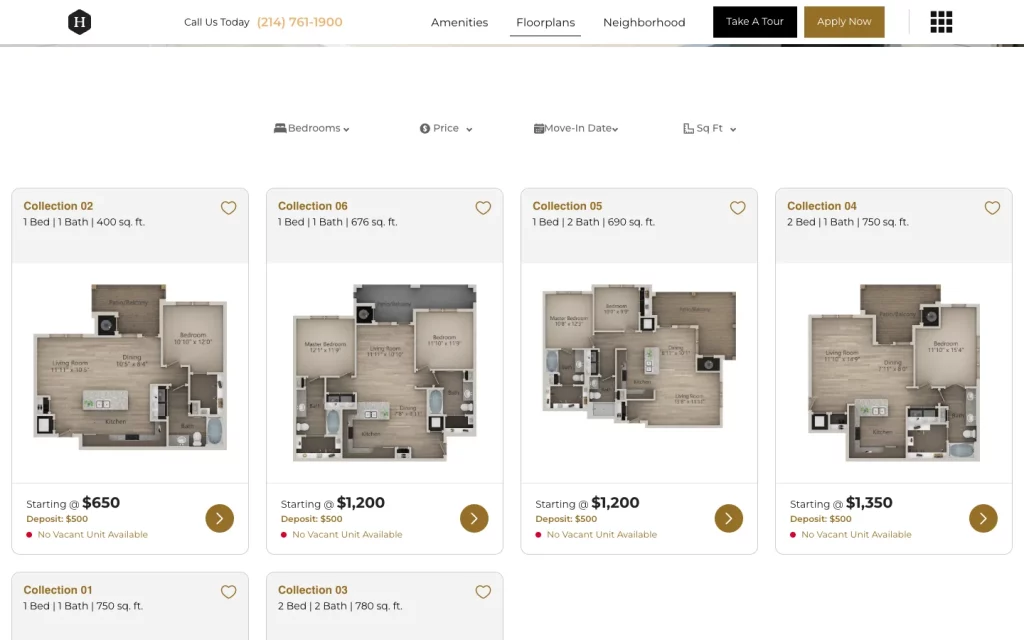Click '2 Bed | 2 Bath | 780 sq. ft.'
Image resolution: width=1024 pixels, height=640 pixels.
[x=340, y=606]
